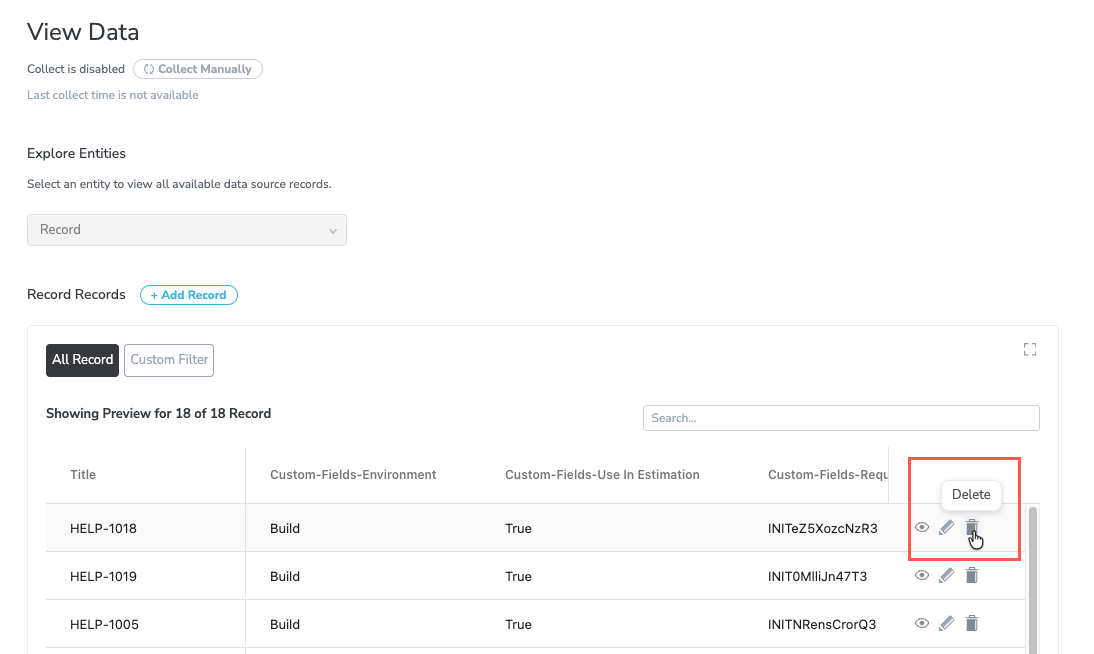Click the table's vertical scrollbar
This screenshot has height=654, width=1094.
[1033, 579]
